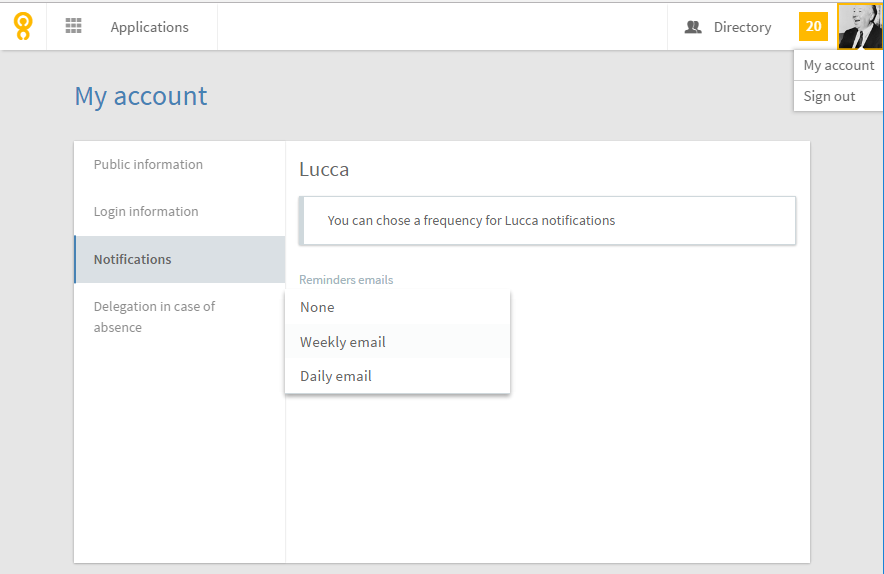
Task: Go to Public information section
Action: click(179, 165)
